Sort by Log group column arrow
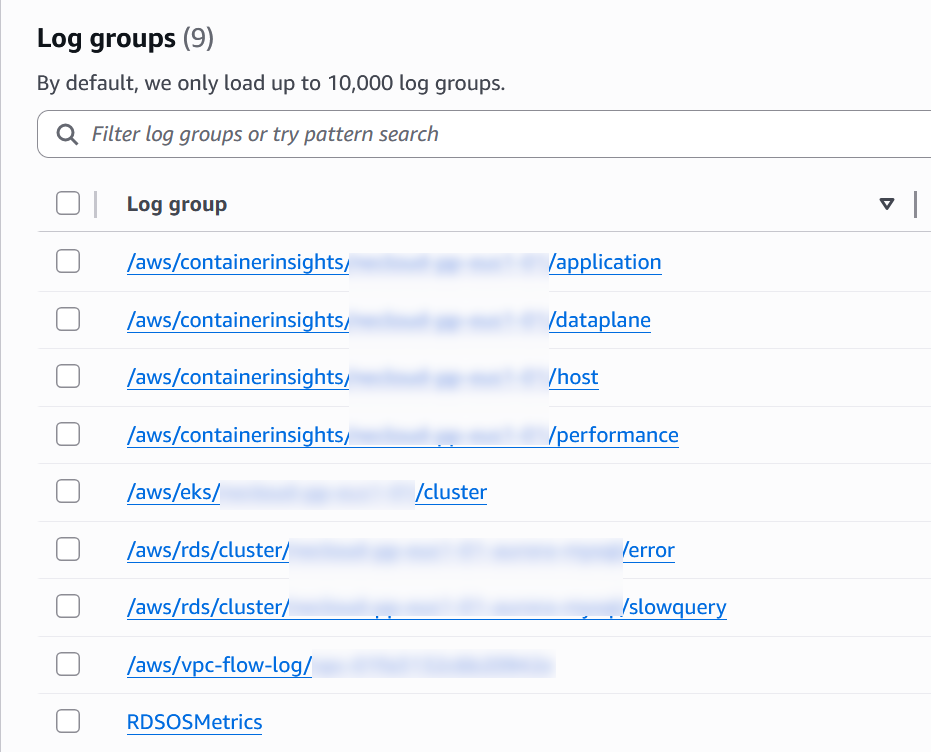931x752 pixels. (886, 204)
